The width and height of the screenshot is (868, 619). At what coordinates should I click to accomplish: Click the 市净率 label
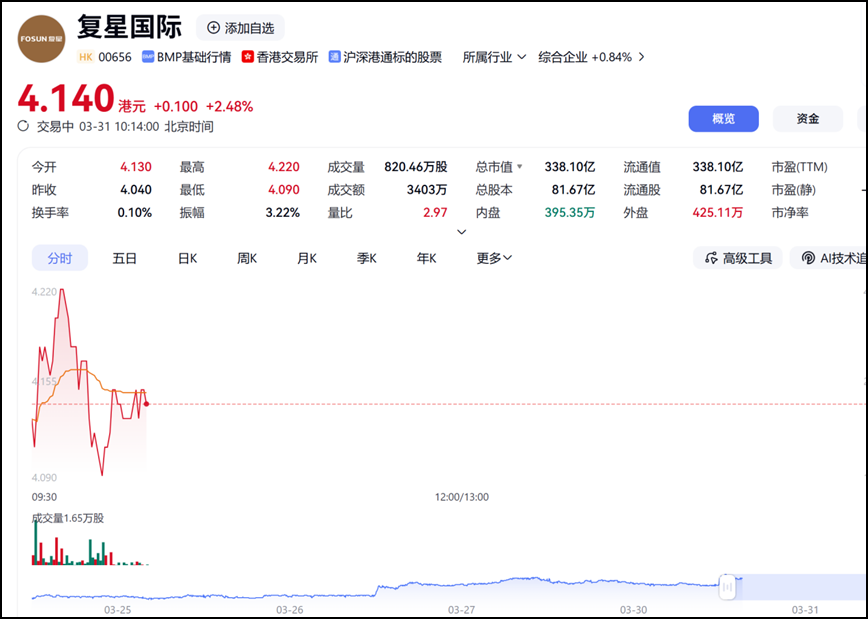tap(790, 213)
